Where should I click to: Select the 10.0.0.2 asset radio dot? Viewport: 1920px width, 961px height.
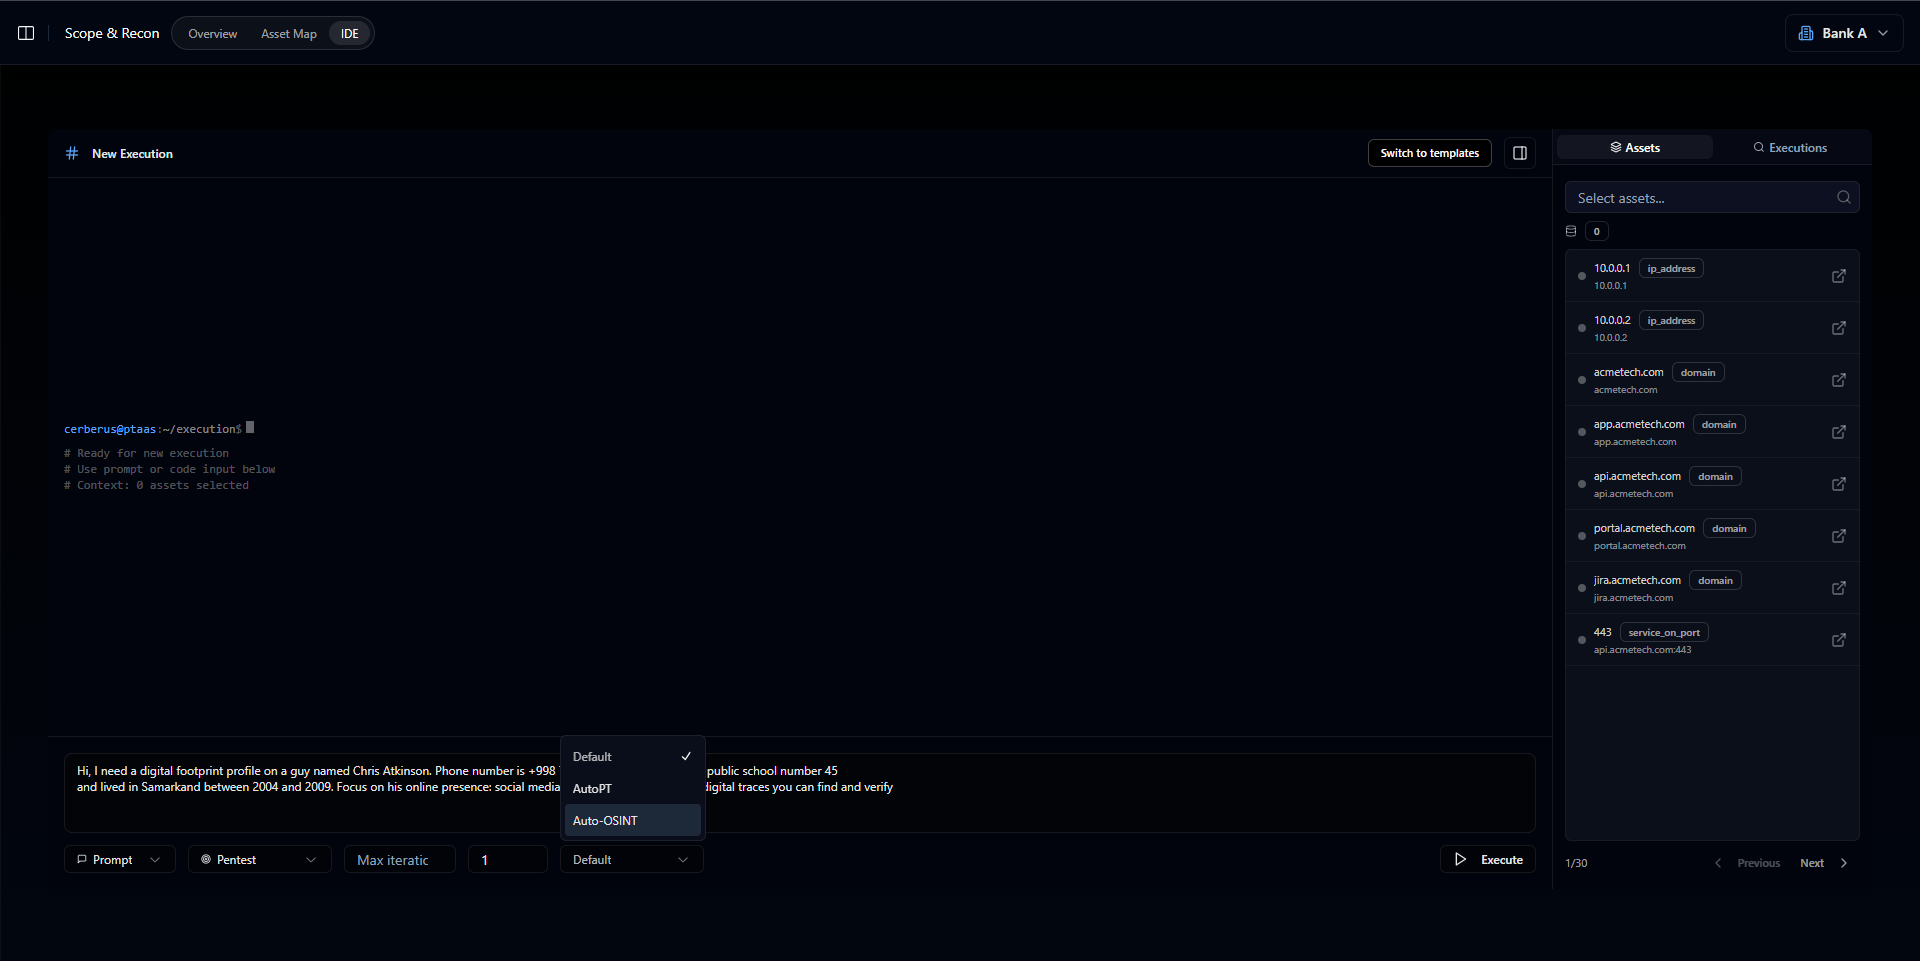click(x=1581, y=328)
